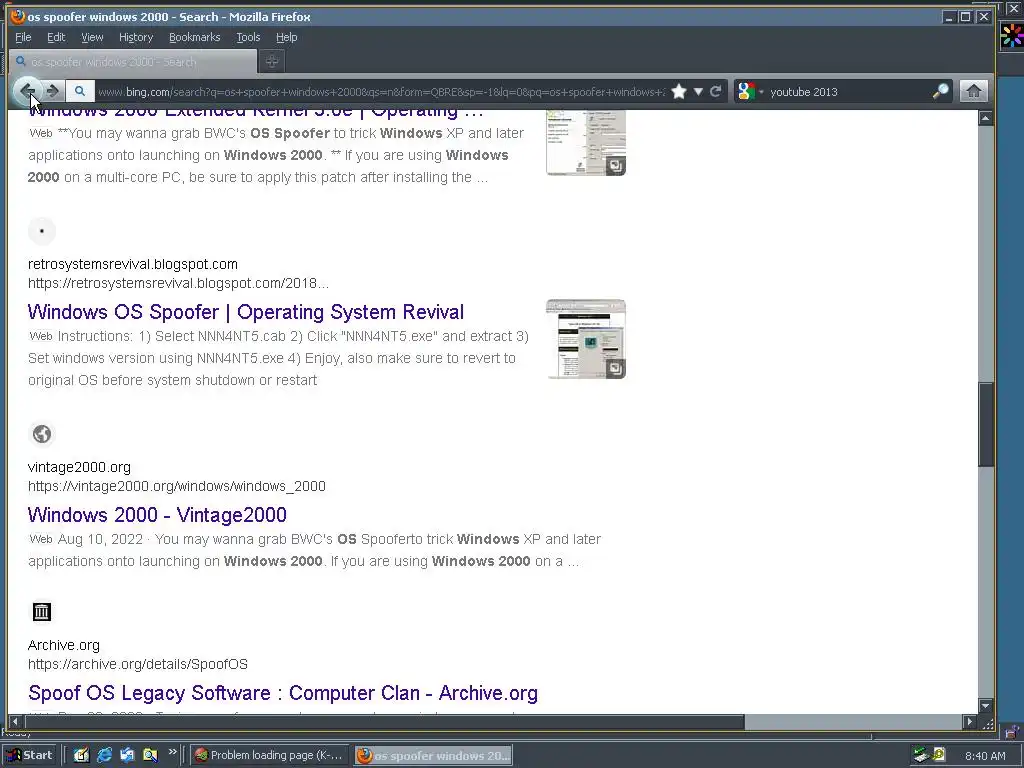The image size is (1024, 768).
Task: Click the retrosystemsrevival.blogspot.com site name
Action: tap(133, 264)
